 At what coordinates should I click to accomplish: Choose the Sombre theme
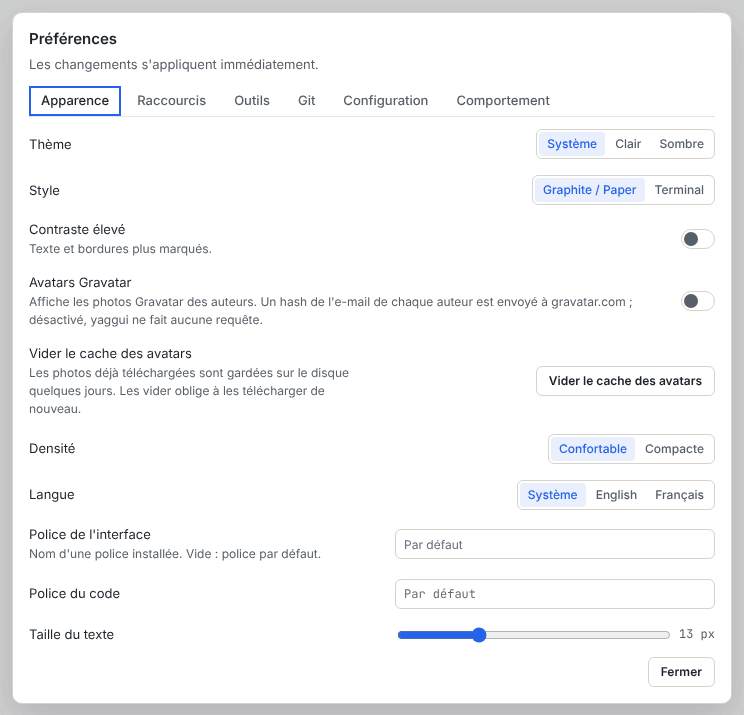(681, 144)
